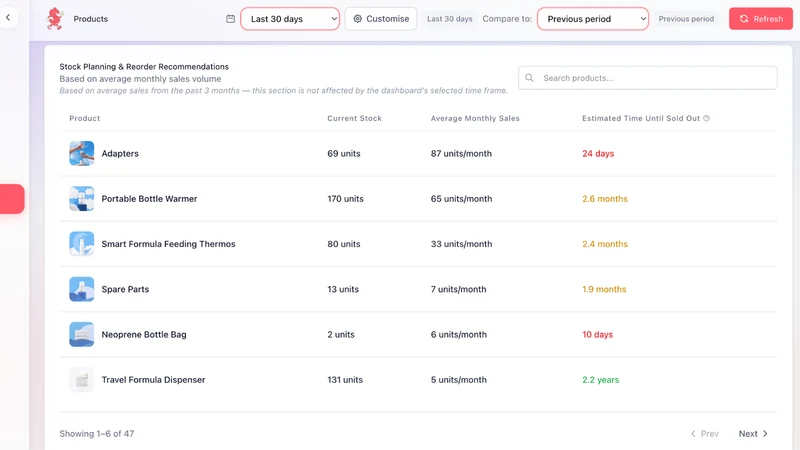Viewport: 800px width, 450px height.
Task: Click the Adapters product thumbnail
Action: pos(82,154)
